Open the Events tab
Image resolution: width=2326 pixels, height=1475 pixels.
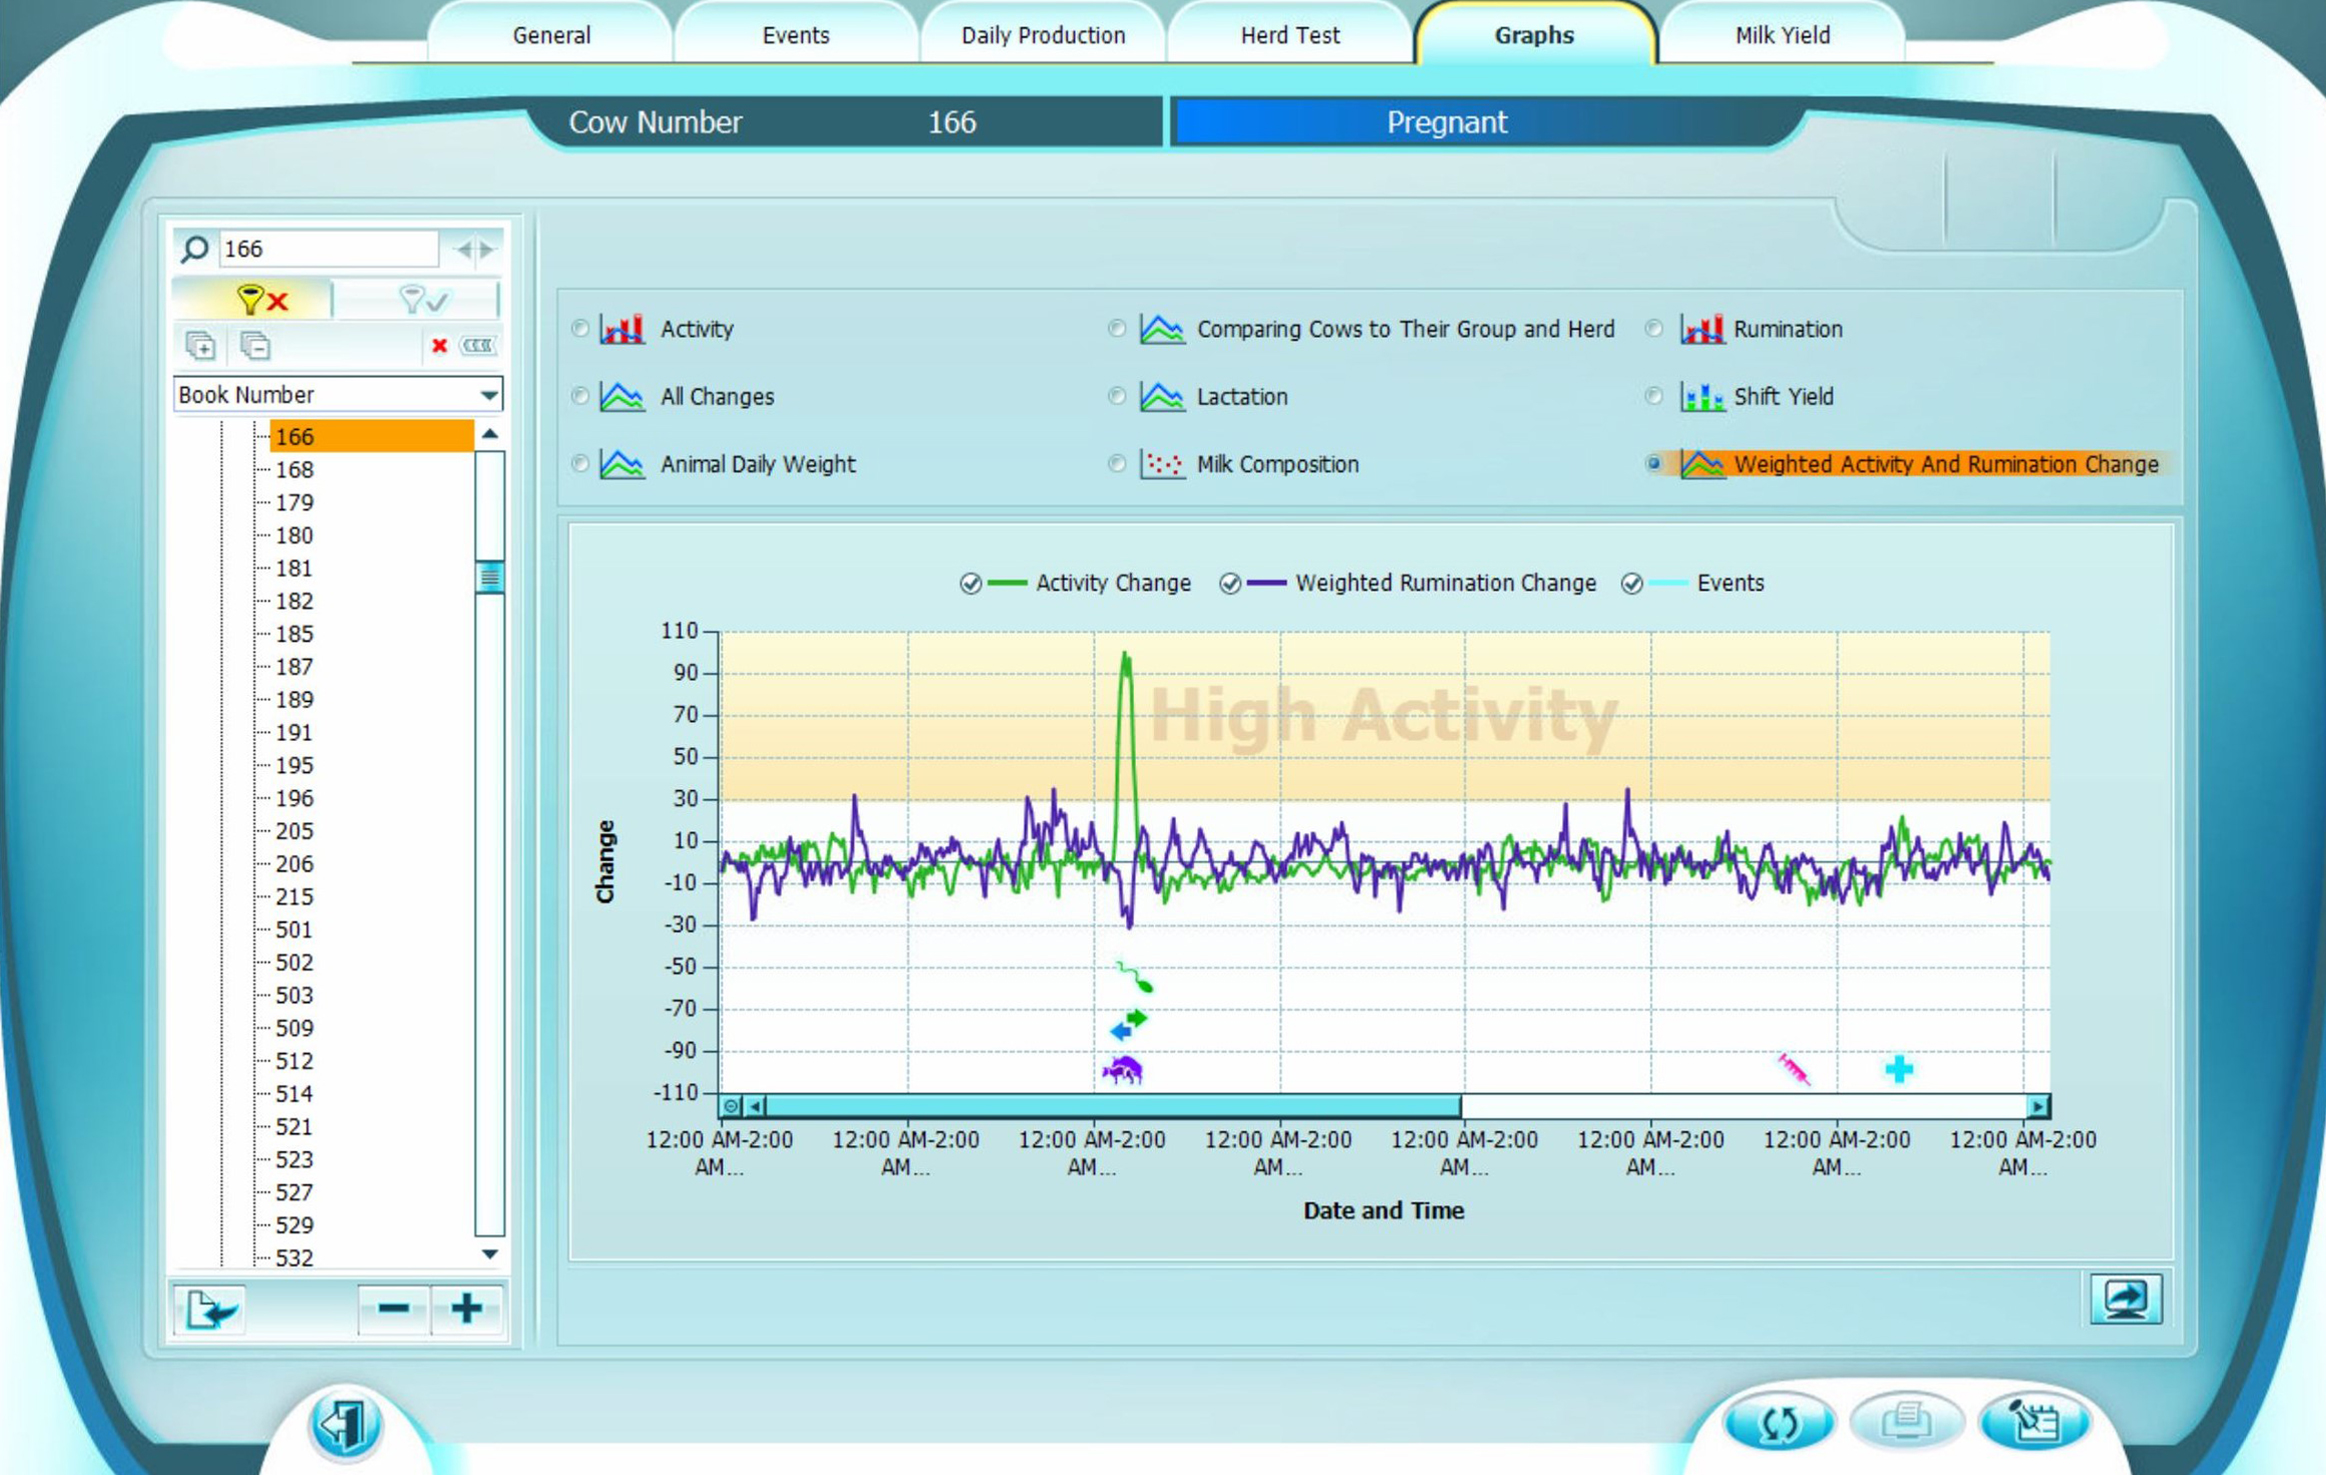(796, 35)
